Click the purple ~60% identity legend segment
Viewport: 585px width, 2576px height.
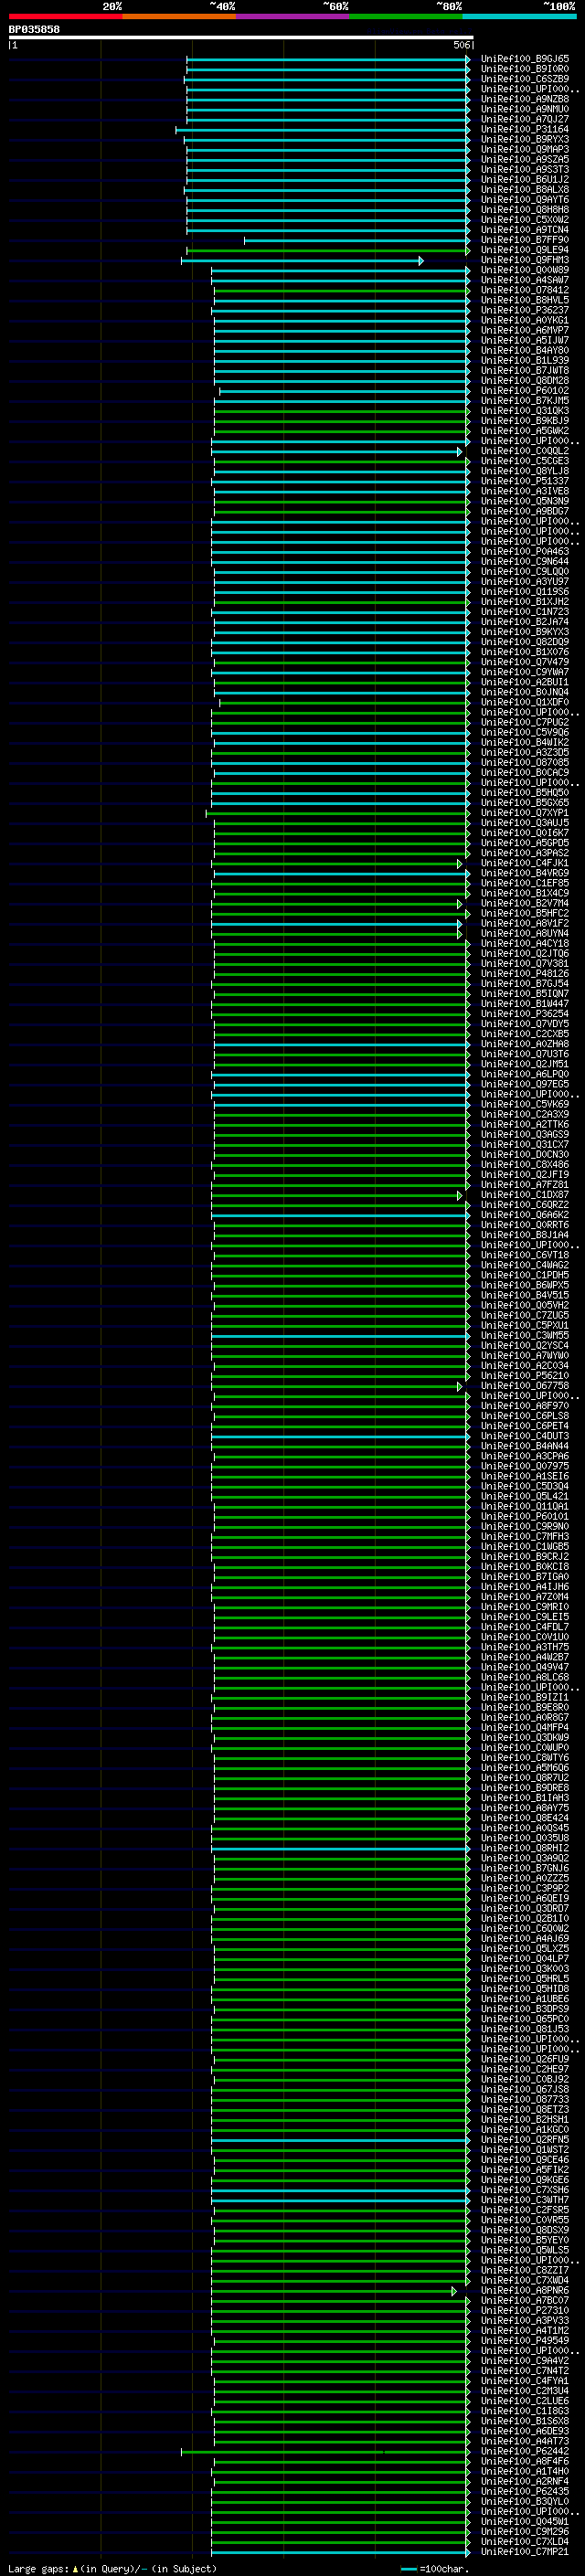(x=293, y=16)
